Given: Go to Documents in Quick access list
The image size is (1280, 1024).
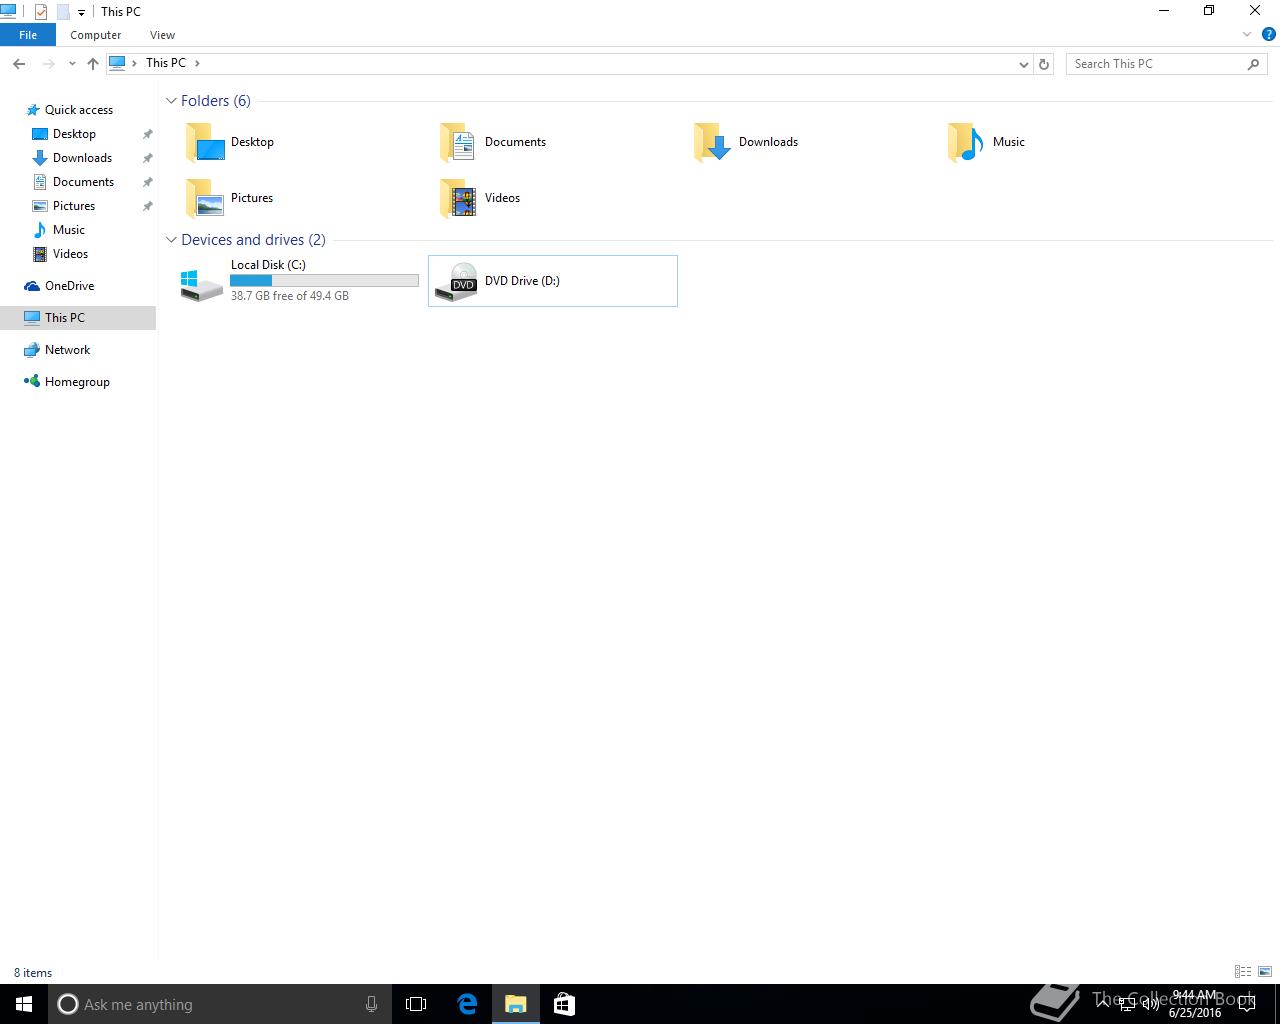Looking at the screenshot, I should click(83, 182).
